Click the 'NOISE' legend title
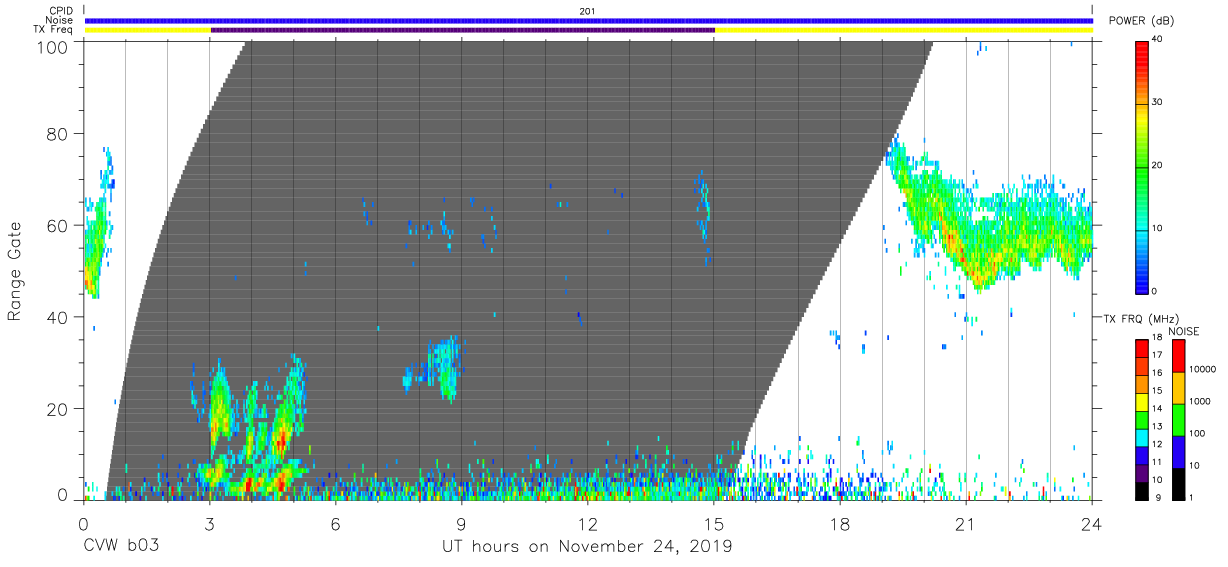 pyautogui.click(x=1183, y=331)
